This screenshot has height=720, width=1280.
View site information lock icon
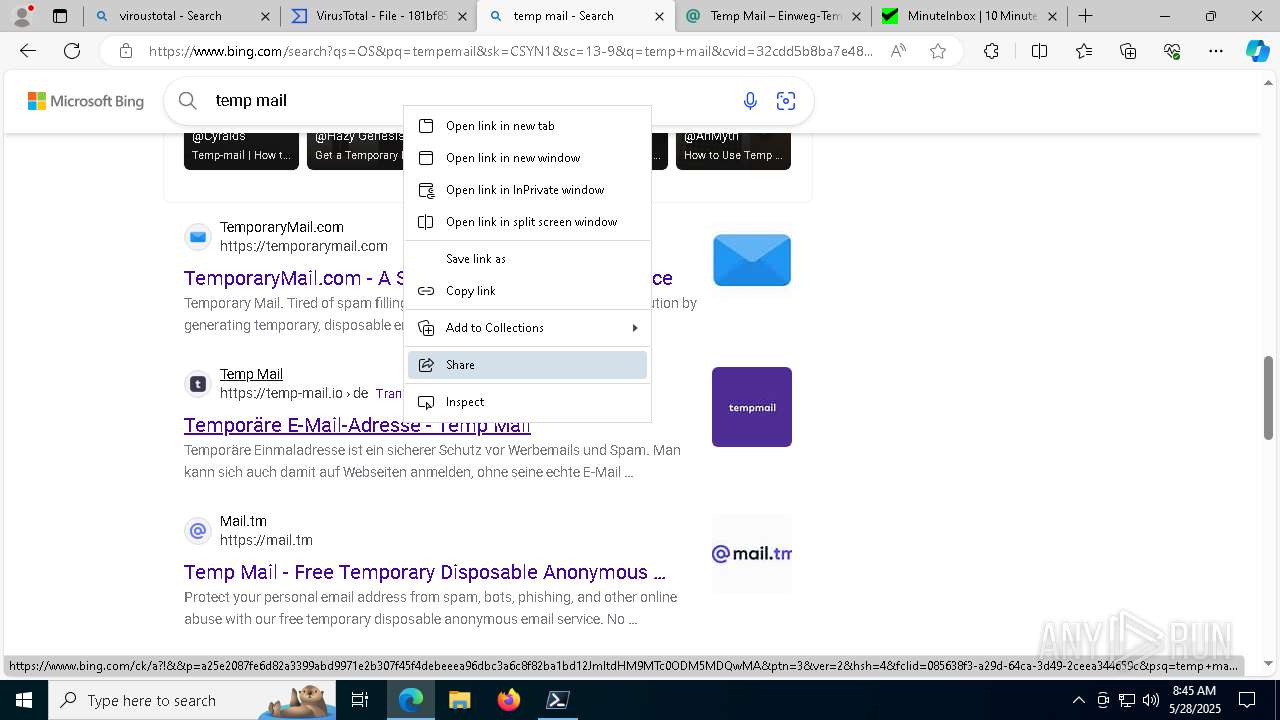[125, 51]
